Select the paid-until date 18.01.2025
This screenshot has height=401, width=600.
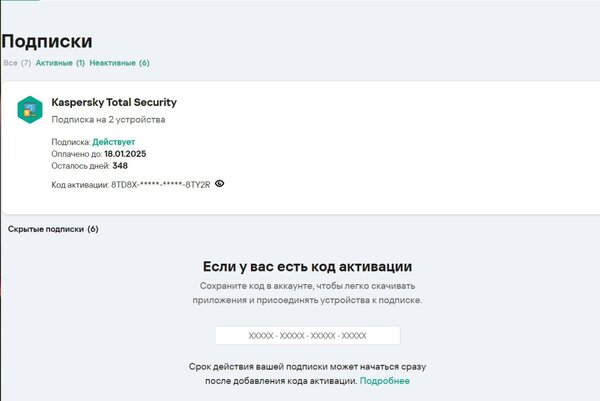point(125,154)
